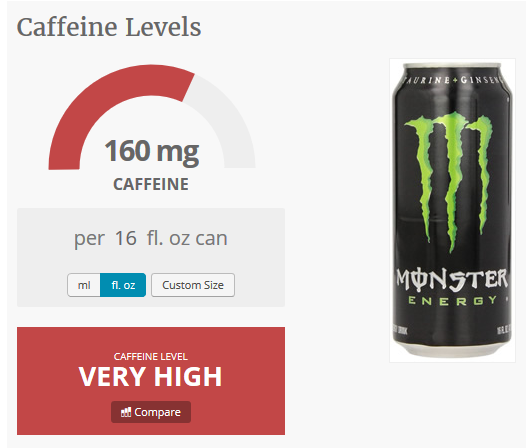This screenshot has height=448, width=526.
Task: Click the 160 mg caffeine value
Action: click(x=152, y=151)
